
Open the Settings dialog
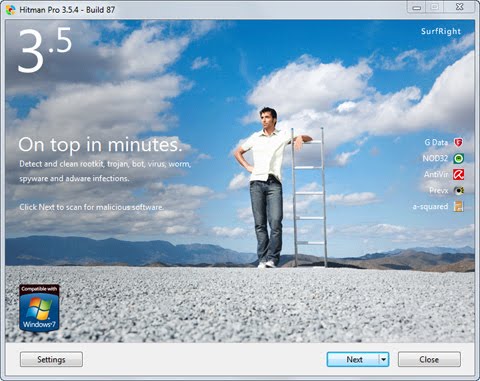[51, 359]
